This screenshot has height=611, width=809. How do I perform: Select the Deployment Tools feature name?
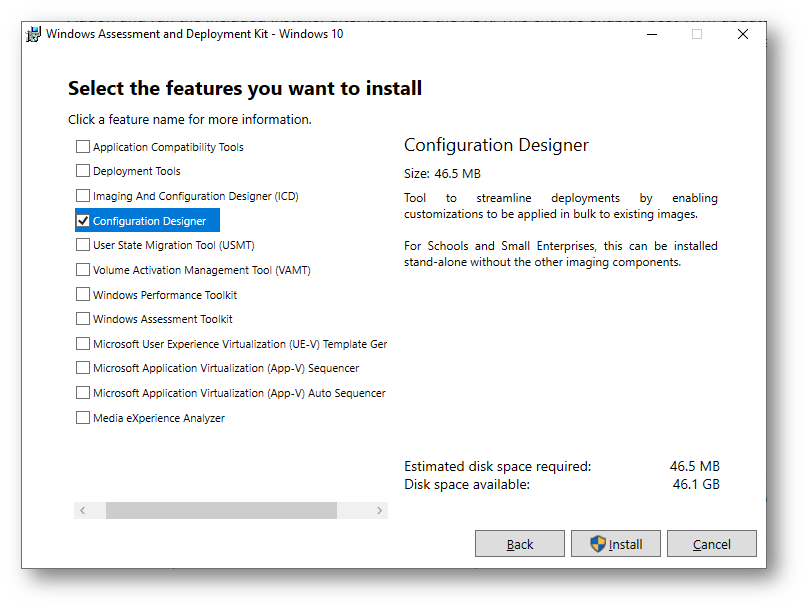point(137,171)
